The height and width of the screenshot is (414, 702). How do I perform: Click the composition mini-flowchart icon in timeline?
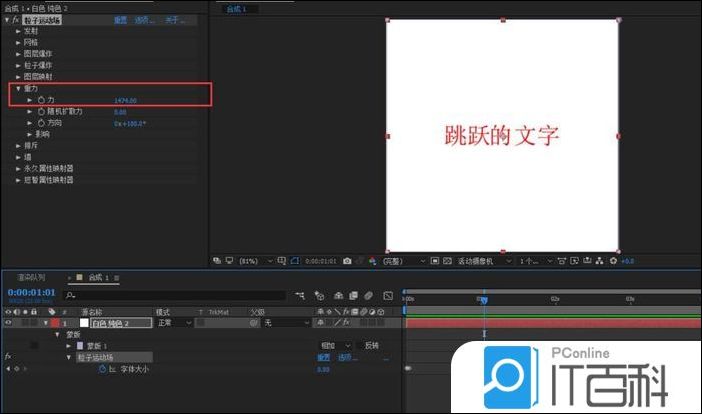[x=299, y=296]
